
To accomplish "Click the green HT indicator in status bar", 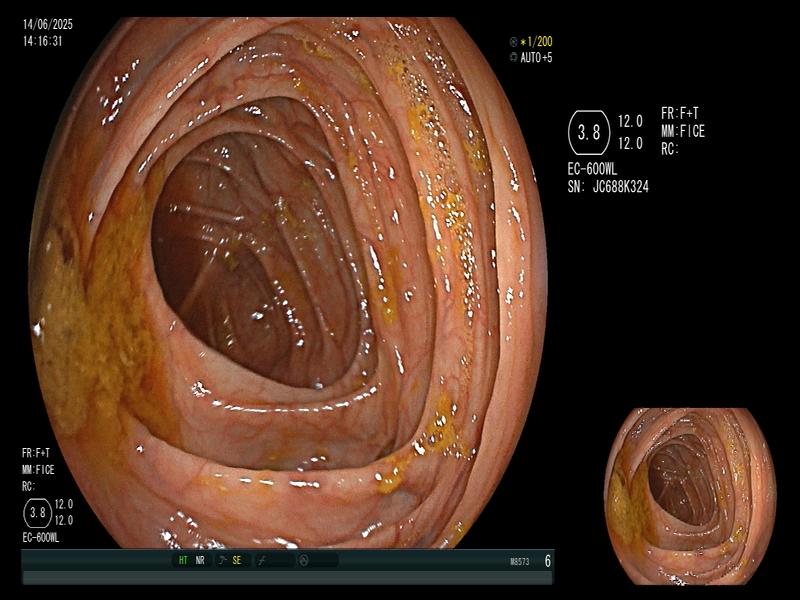I will tap(183, 560).
